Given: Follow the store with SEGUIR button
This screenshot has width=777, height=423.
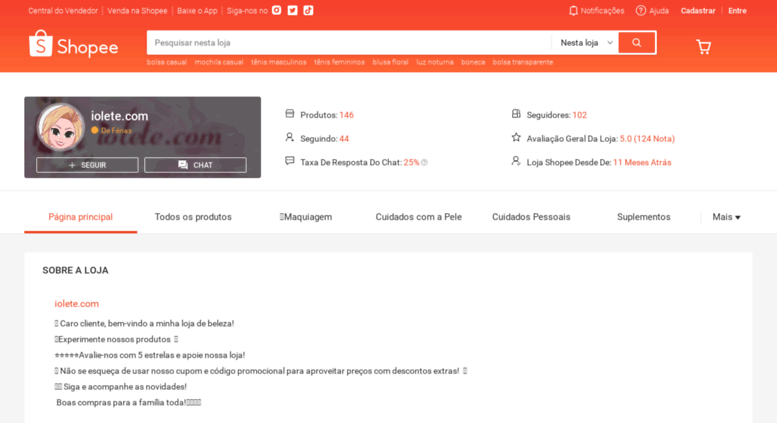Looking at the screenshot, I should pyautogui.click(x=87, y=165).
